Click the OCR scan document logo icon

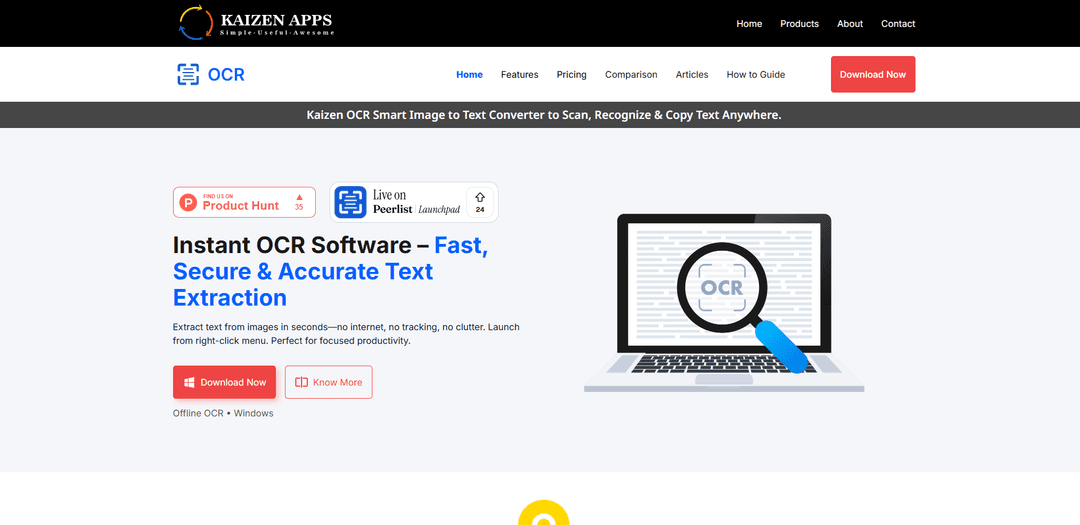188,74
